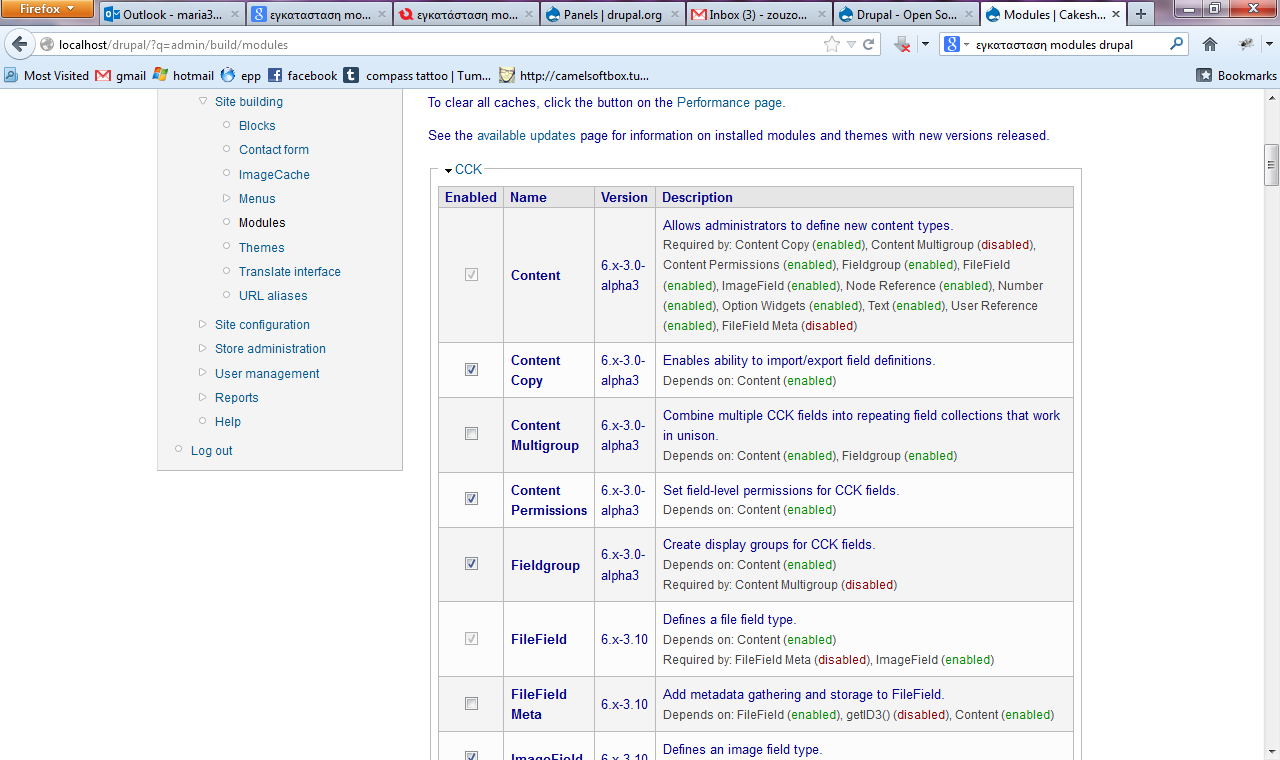Switch to the Outlook tab
Image resolution: width=1280 pixels, height=760 pixels.
[x=172, y=15]
